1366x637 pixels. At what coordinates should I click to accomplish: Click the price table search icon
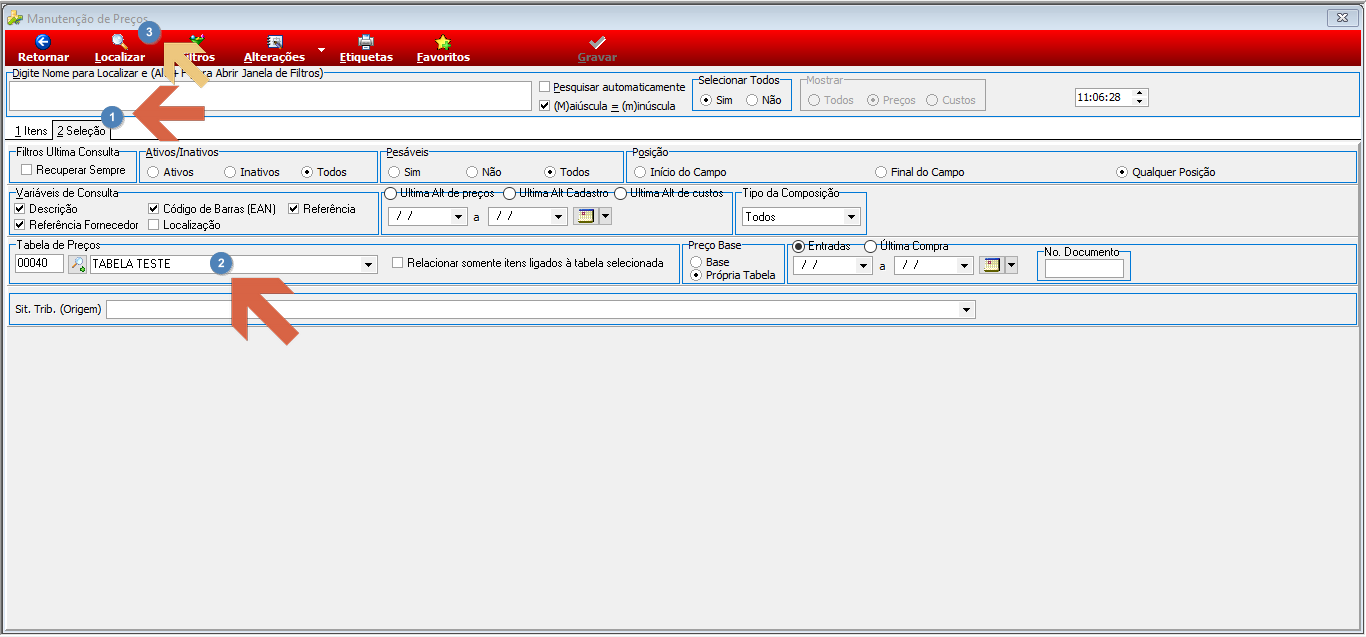[x=77, y=264]
